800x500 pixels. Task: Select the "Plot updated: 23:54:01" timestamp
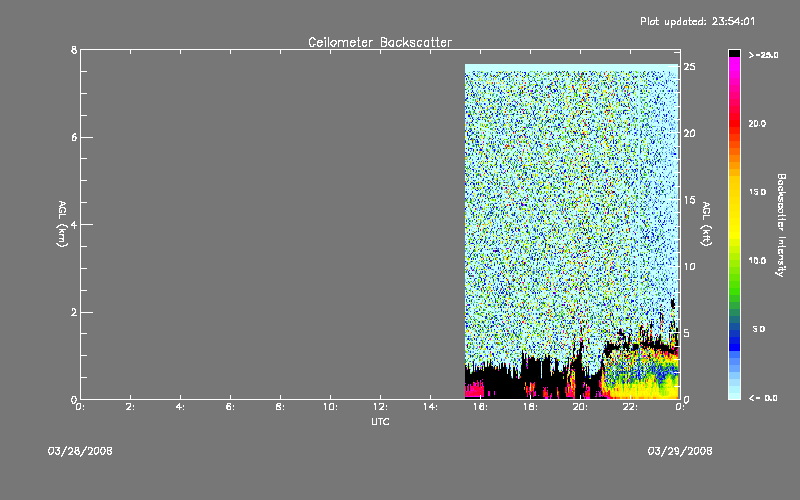click(697, 21)
